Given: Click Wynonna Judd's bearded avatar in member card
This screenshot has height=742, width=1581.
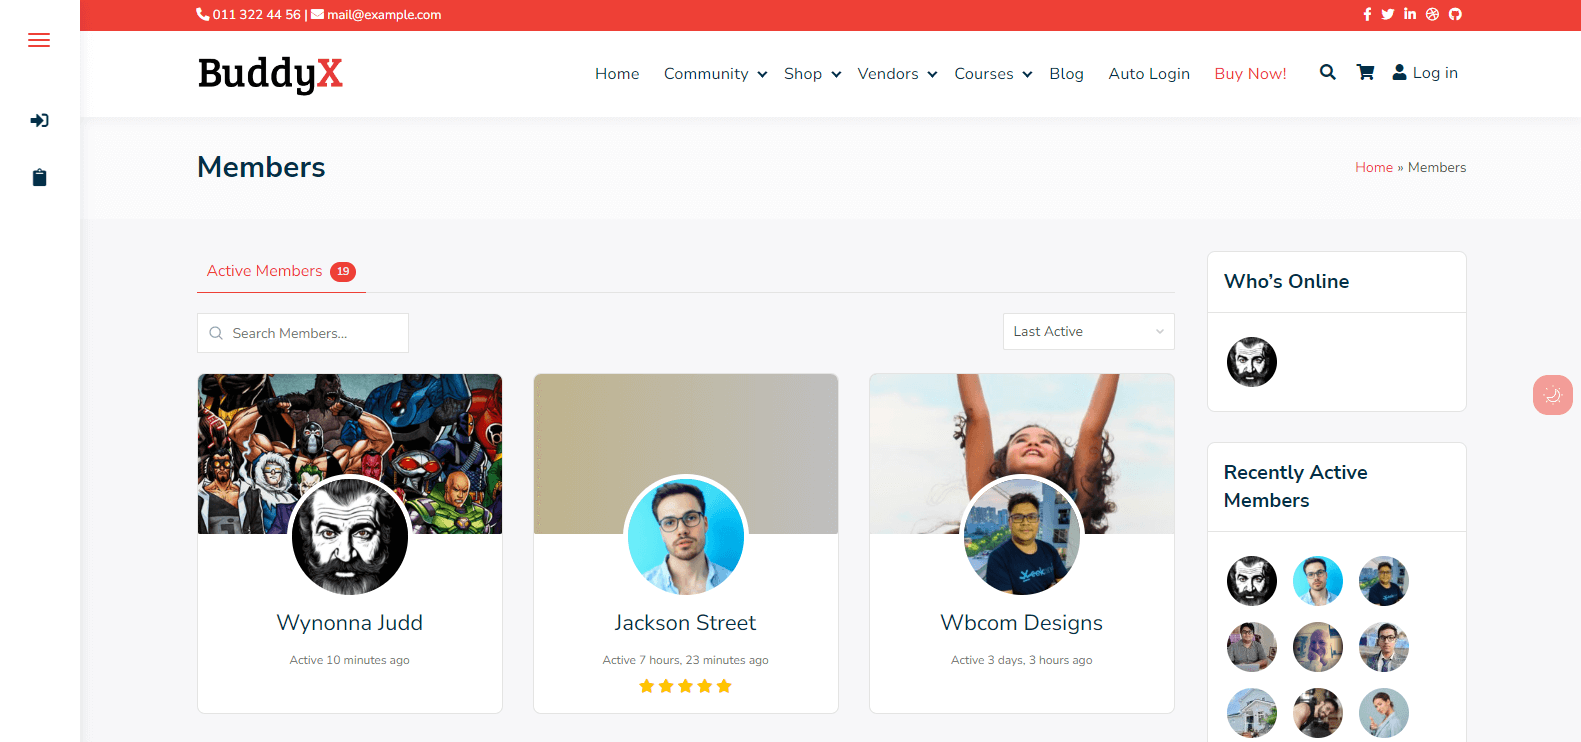Looking at the screenshot, I should (x=350, y=536).
